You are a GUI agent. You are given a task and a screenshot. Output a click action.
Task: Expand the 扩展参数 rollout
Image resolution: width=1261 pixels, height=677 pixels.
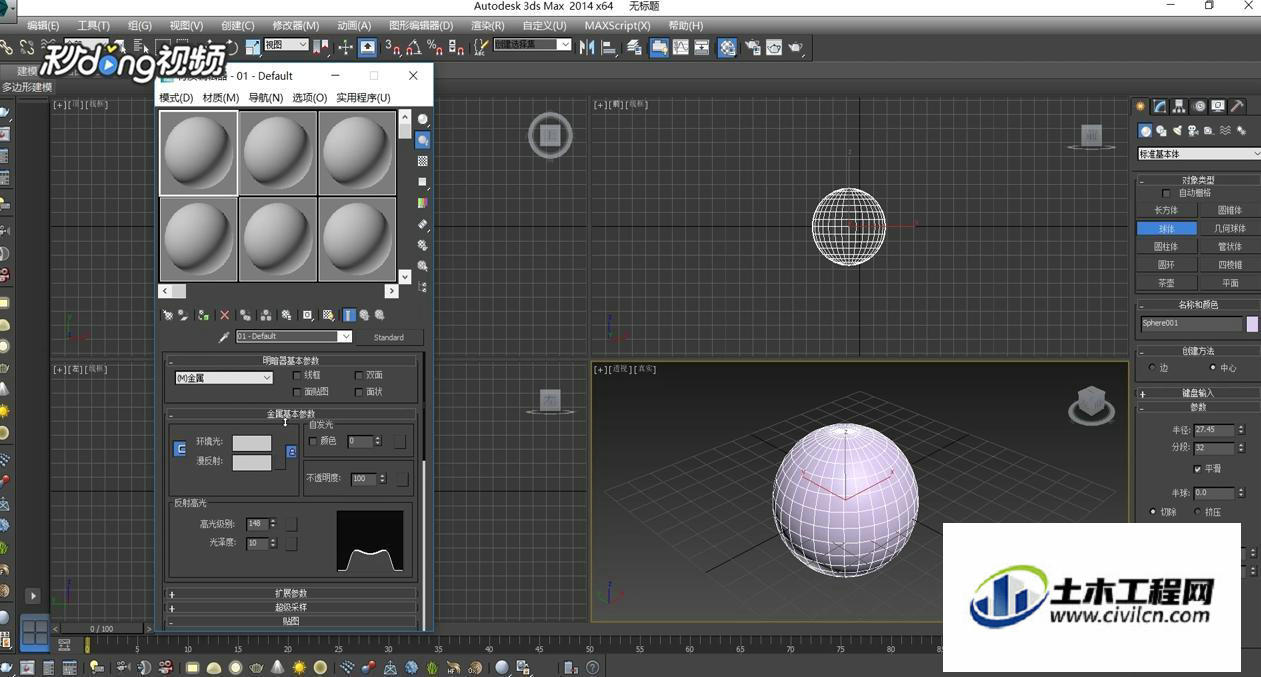click(x=291, y=594)
